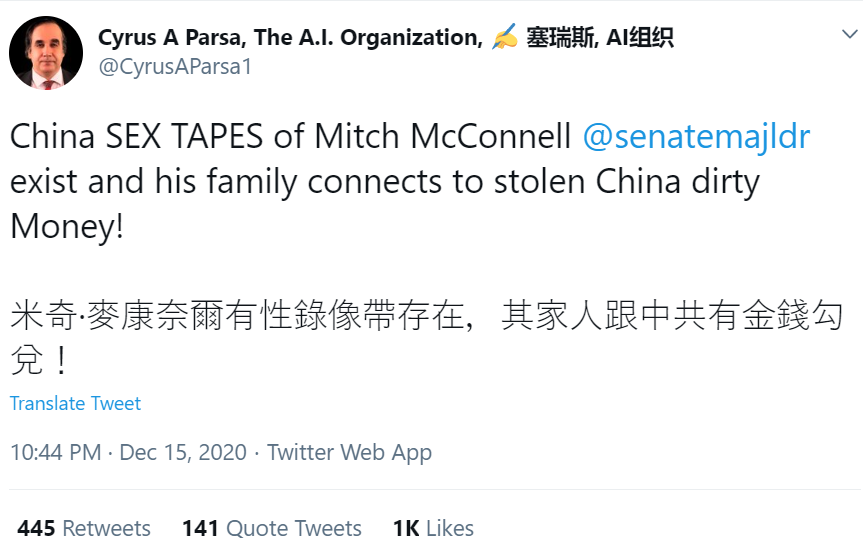Open the Twitter Web App source link
The height and width of the screenshot is (547, 863).
coord(349,452)
